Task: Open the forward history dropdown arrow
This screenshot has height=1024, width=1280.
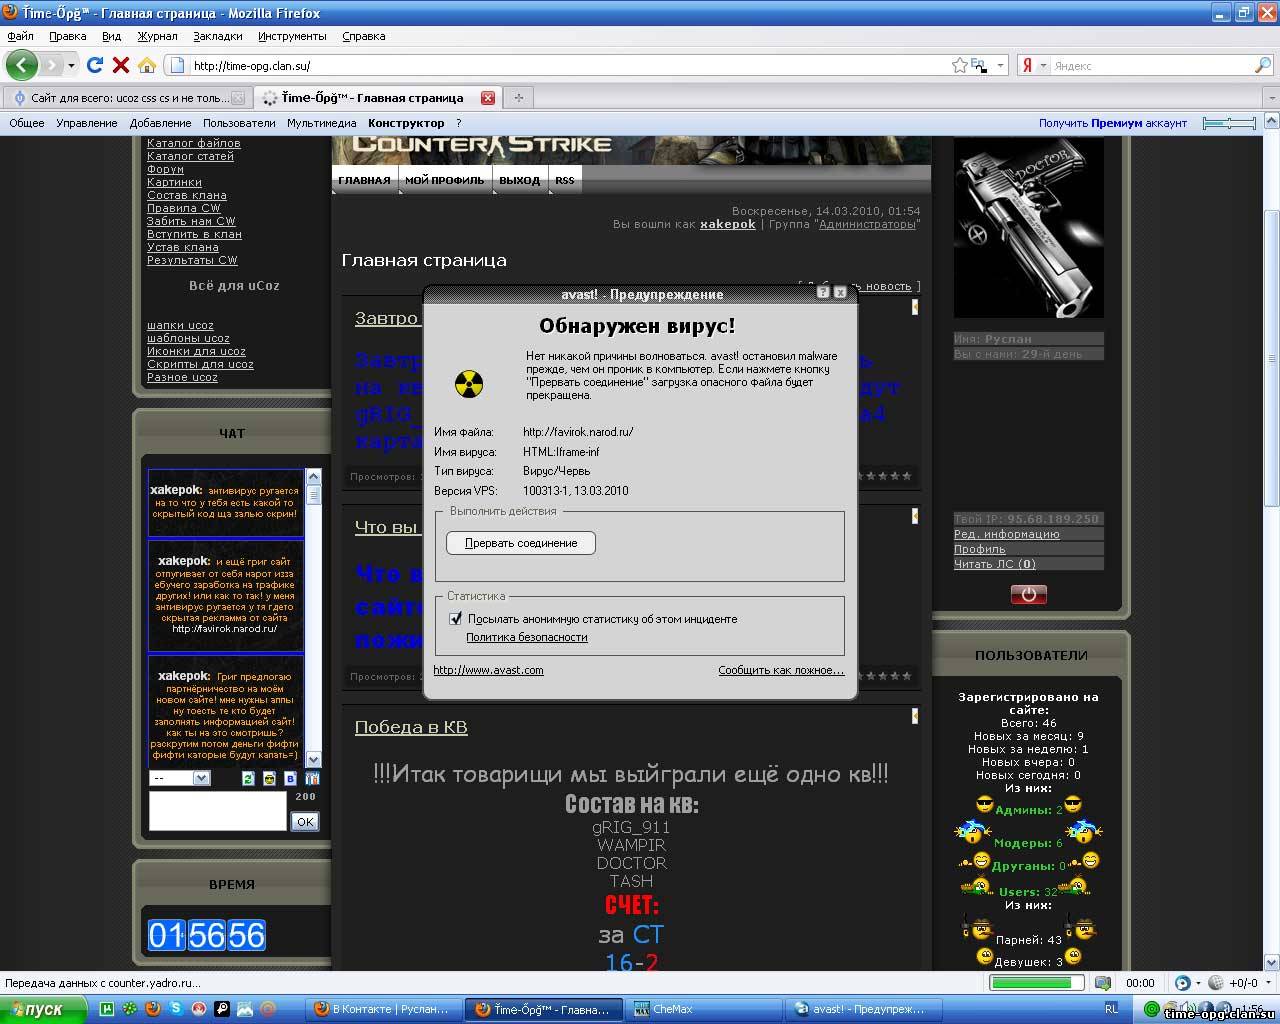Action: click(x=71, y=65)
